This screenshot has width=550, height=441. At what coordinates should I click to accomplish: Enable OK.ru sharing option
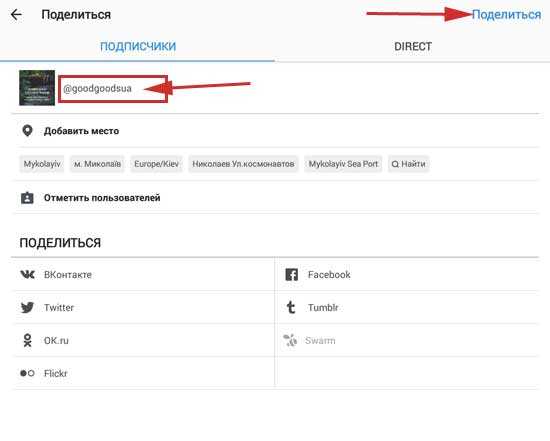pos(144,340)
